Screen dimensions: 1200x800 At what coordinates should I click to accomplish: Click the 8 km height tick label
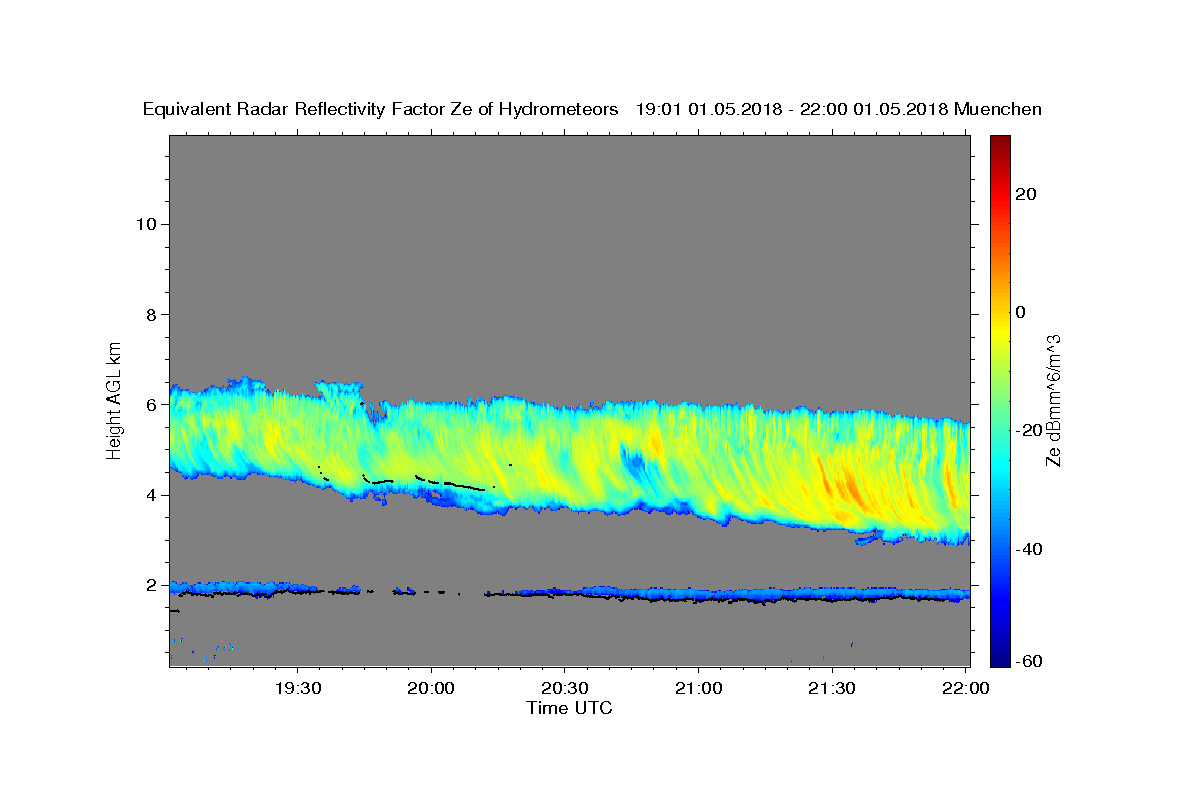(150, 314)
